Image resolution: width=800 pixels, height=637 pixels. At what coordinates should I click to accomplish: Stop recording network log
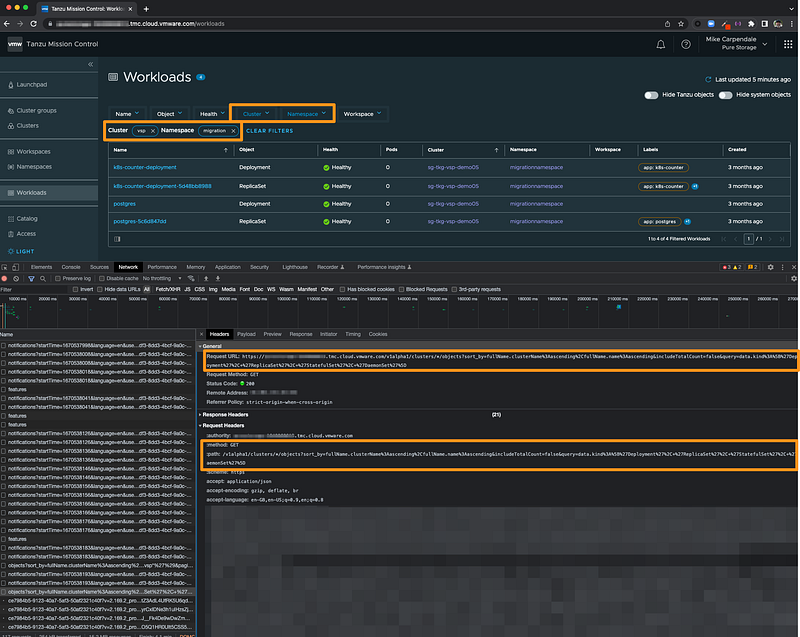point(5,278)
